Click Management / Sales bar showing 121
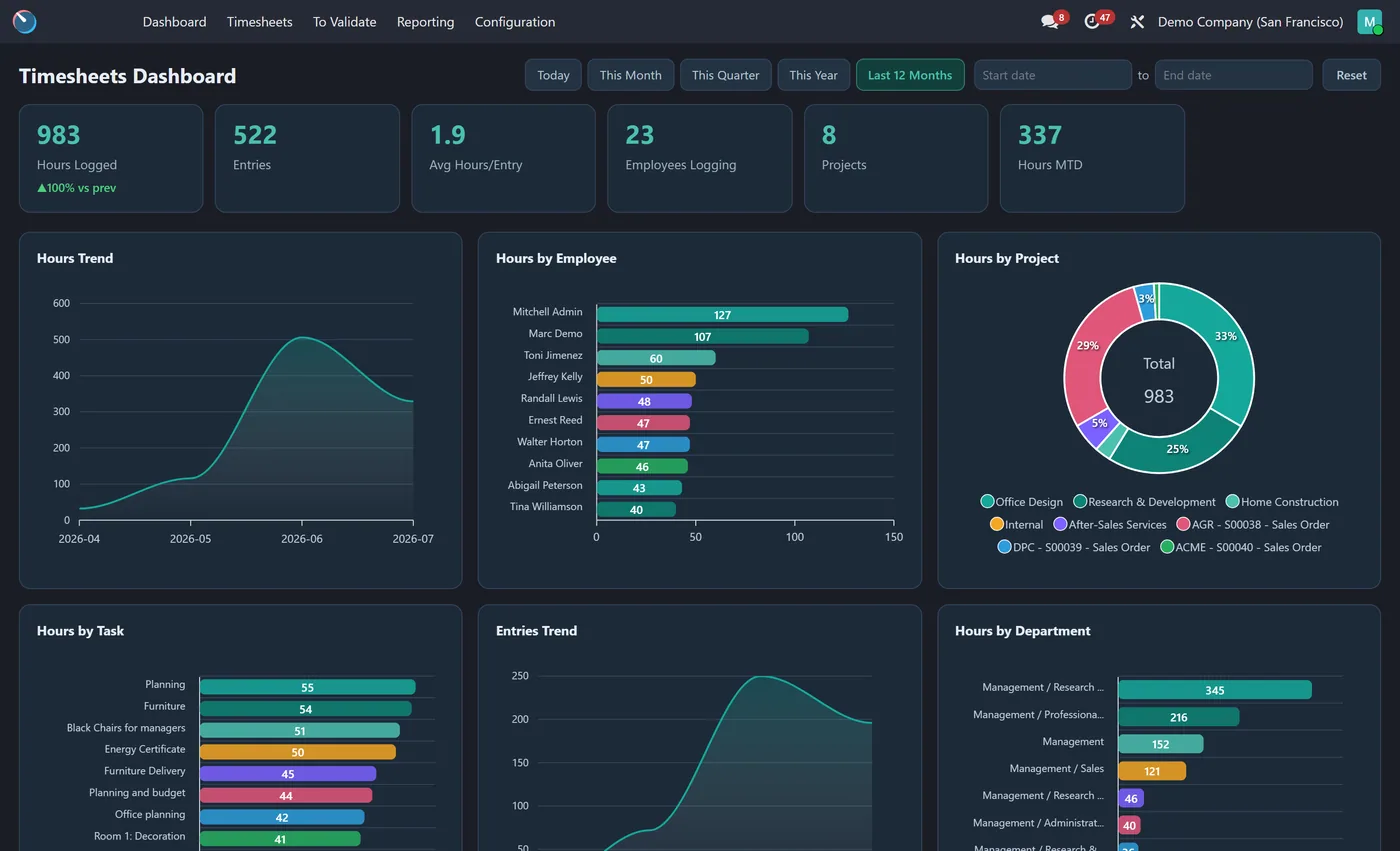The image size is (1400, 851). (1152, 771)
